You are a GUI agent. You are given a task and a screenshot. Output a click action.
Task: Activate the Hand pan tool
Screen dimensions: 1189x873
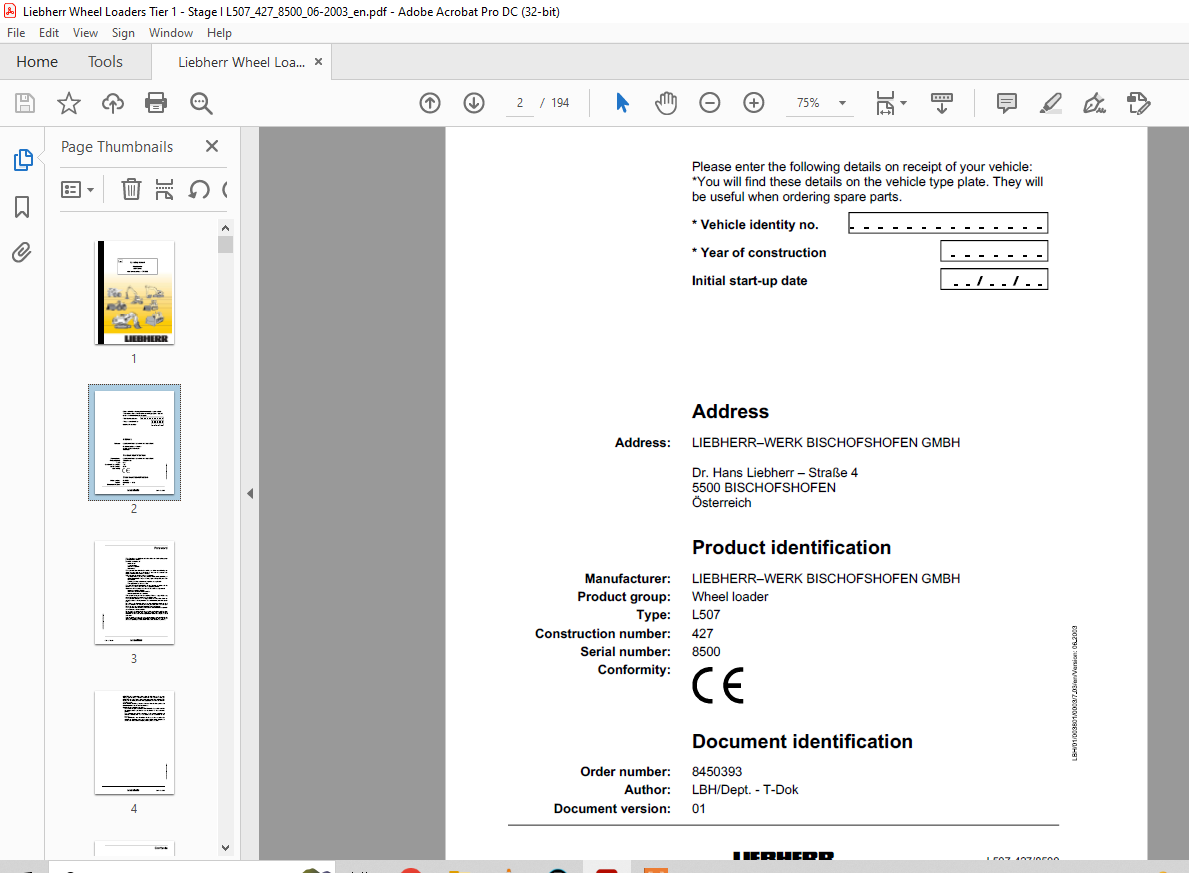666,103
